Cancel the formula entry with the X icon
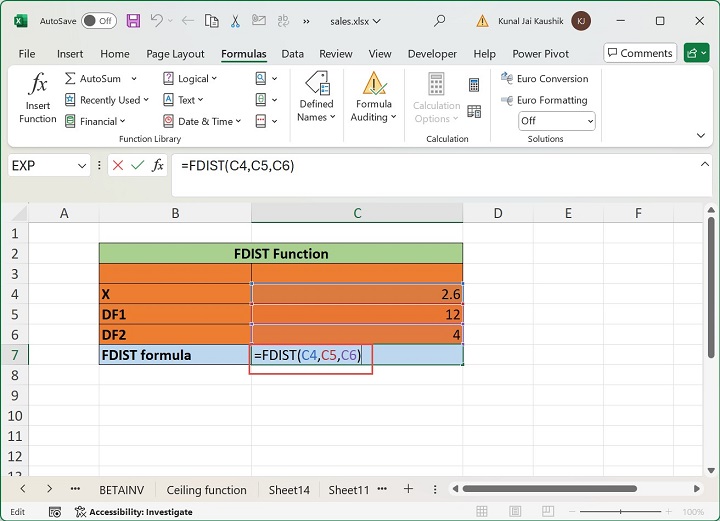Screen dimensions: 720x521 (x=119, y=165)
